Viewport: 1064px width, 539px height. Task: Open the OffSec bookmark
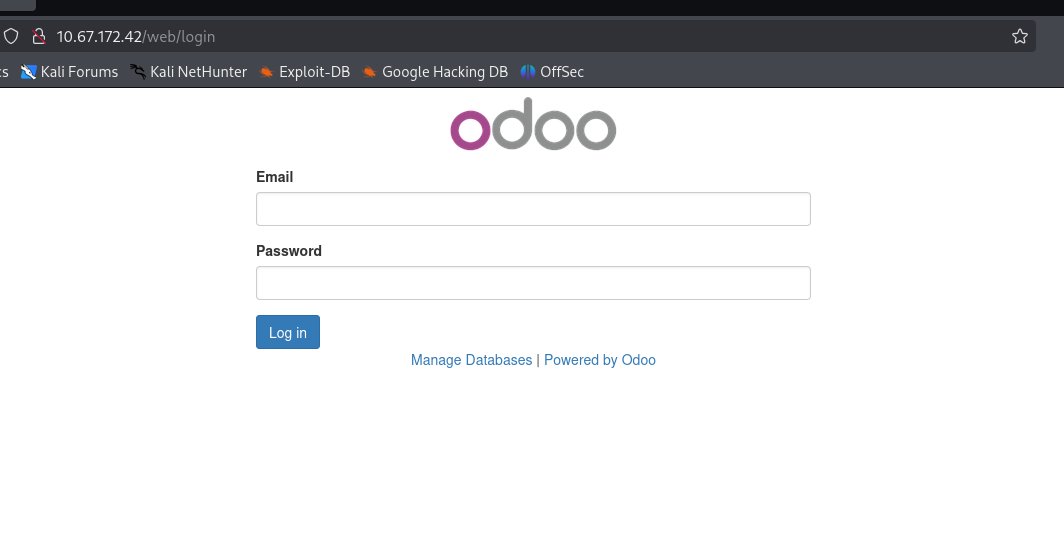pos(552,72)
